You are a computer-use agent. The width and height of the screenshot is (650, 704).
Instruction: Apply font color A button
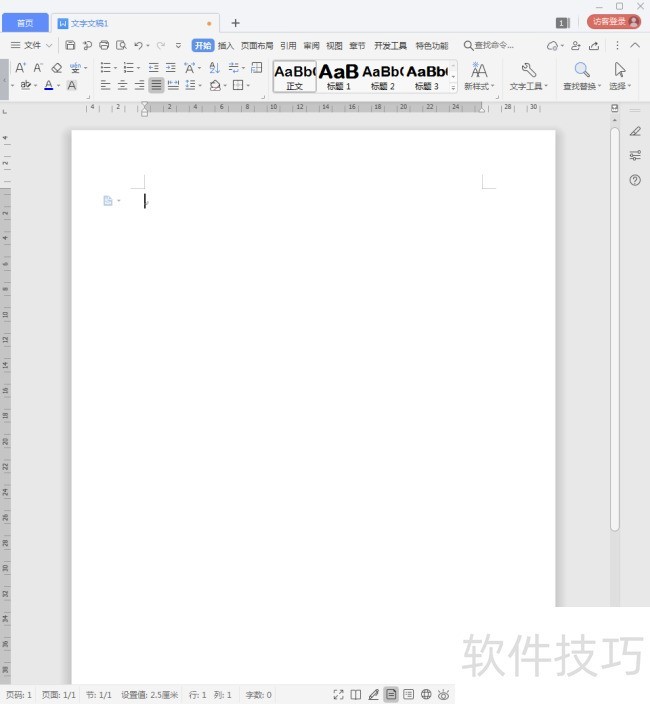point(49,85)
